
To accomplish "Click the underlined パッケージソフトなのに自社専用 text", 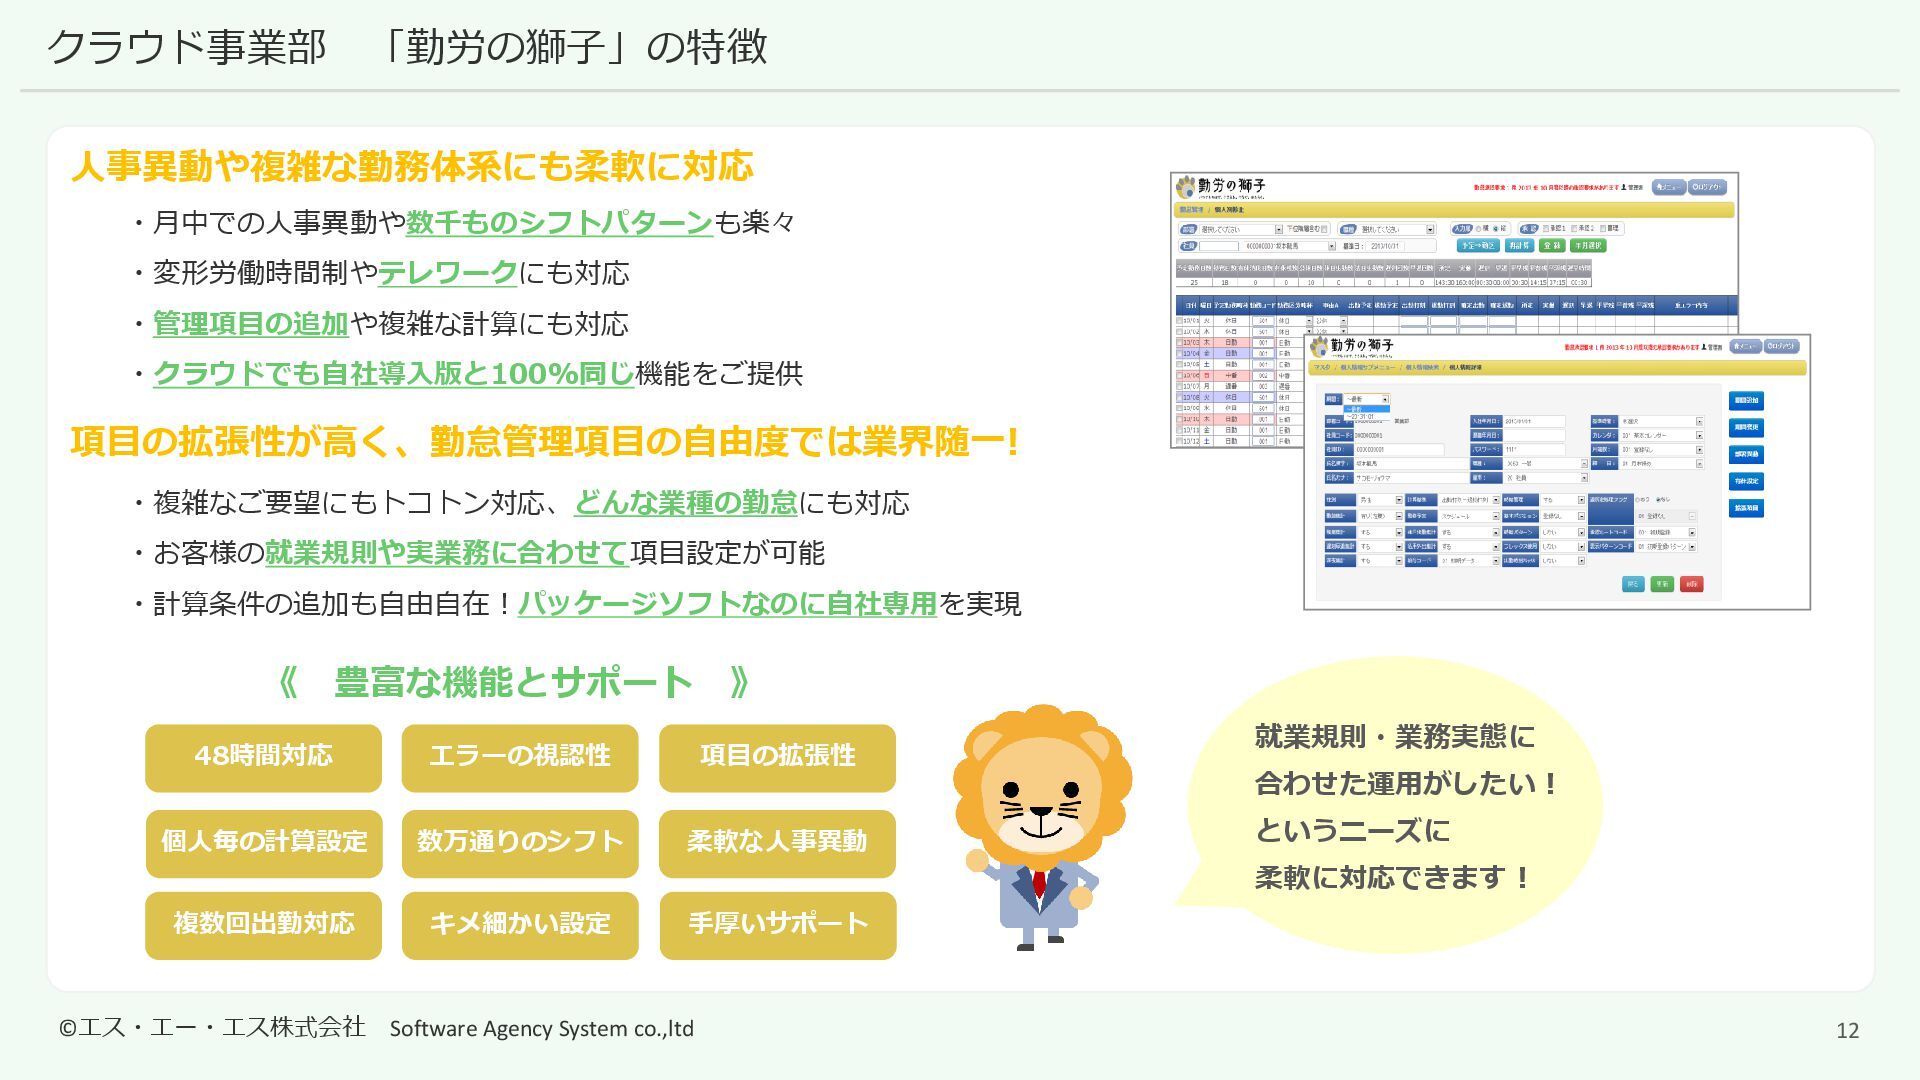I will 727,604.
